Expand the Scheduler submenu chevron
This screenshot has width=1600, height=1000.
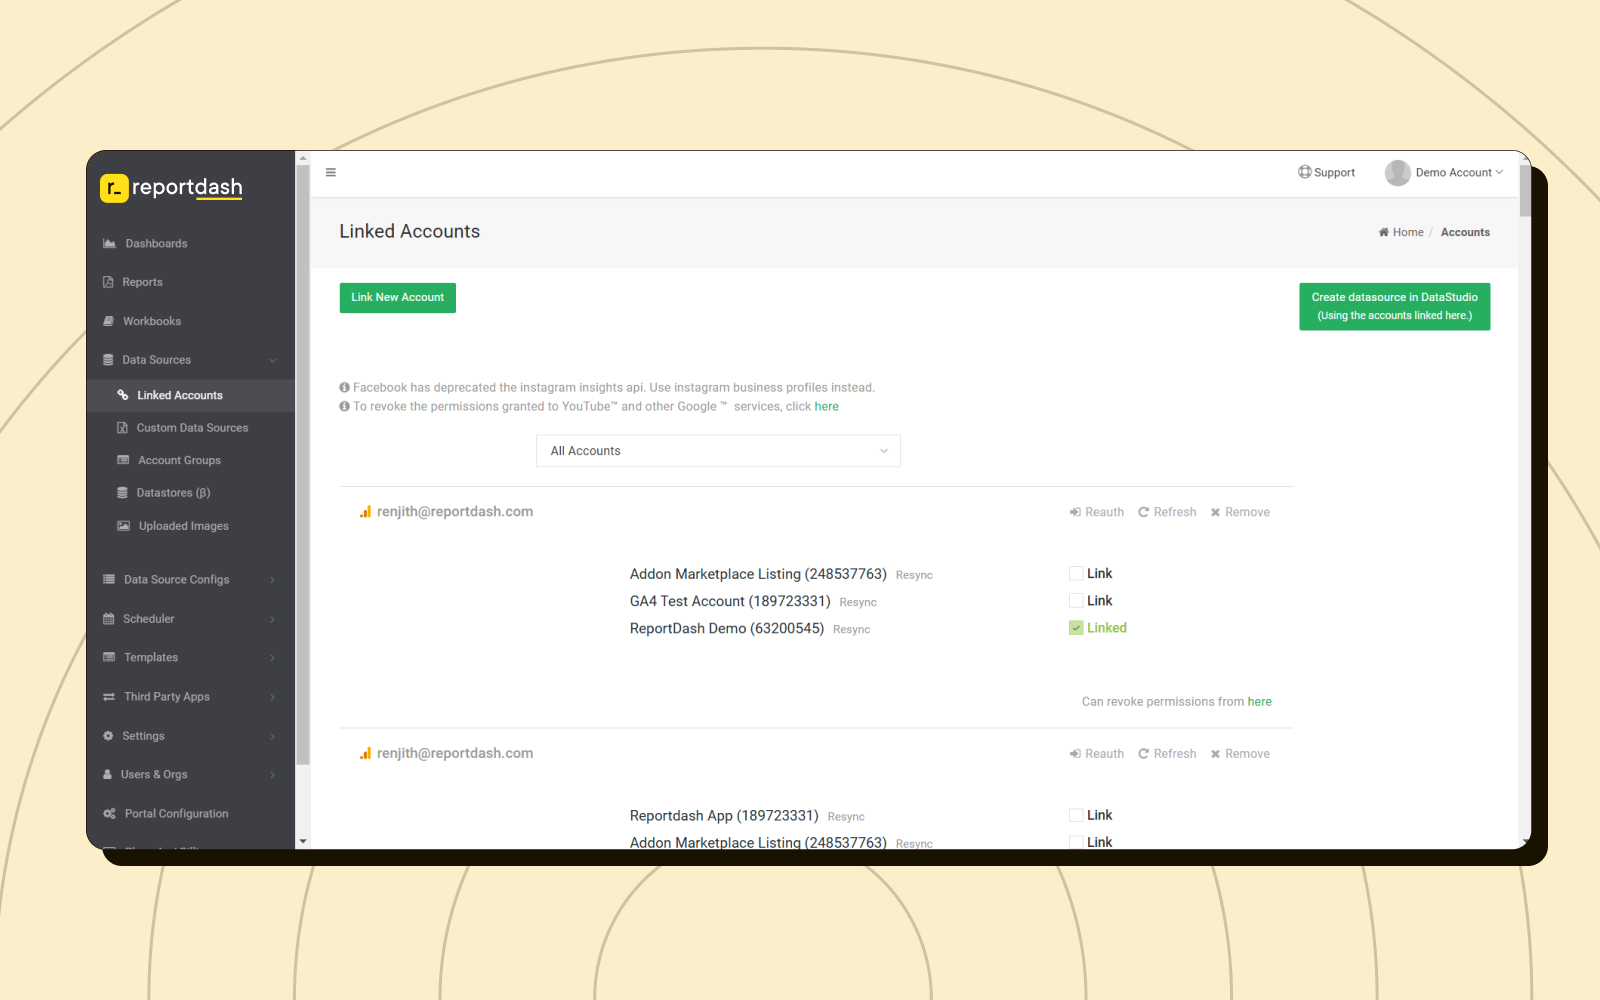click(x=272, y=619)
